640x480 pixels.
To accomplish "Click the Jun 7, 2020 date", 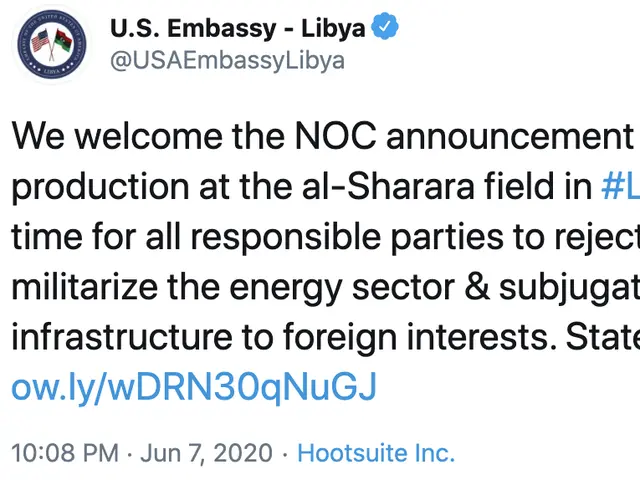I will point(207,453).
